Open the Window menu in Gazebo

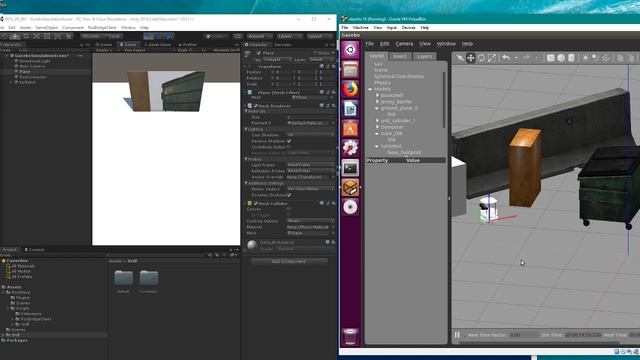(446, 44)
